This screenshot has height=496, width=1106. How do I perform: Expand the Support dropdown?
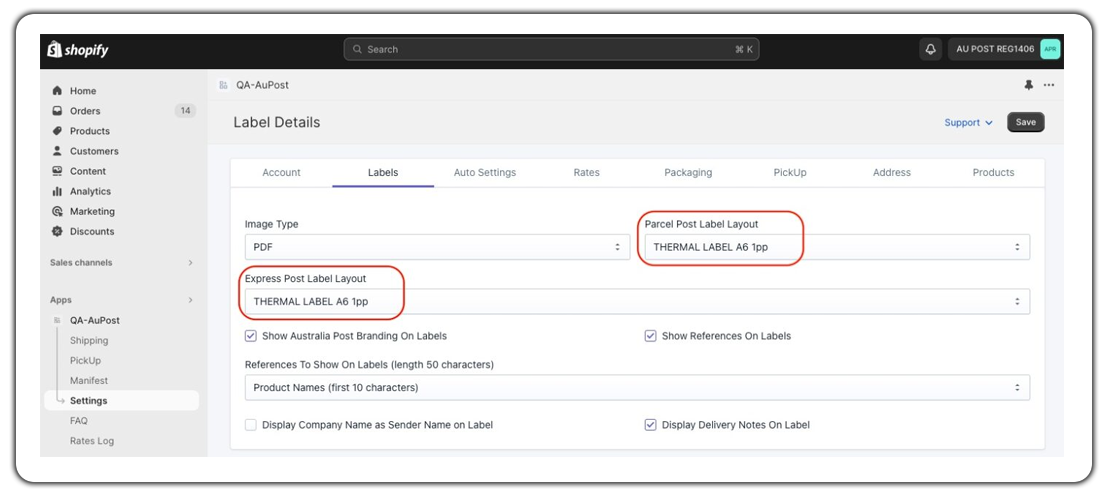968,123
